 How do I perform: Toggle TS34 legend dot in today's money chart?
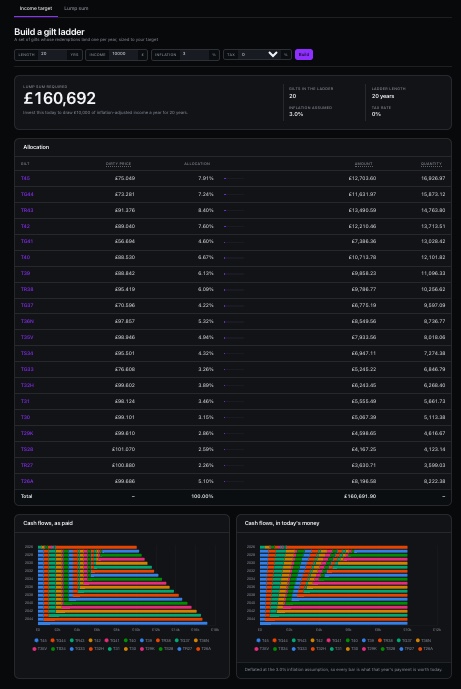tap(275, 649)
